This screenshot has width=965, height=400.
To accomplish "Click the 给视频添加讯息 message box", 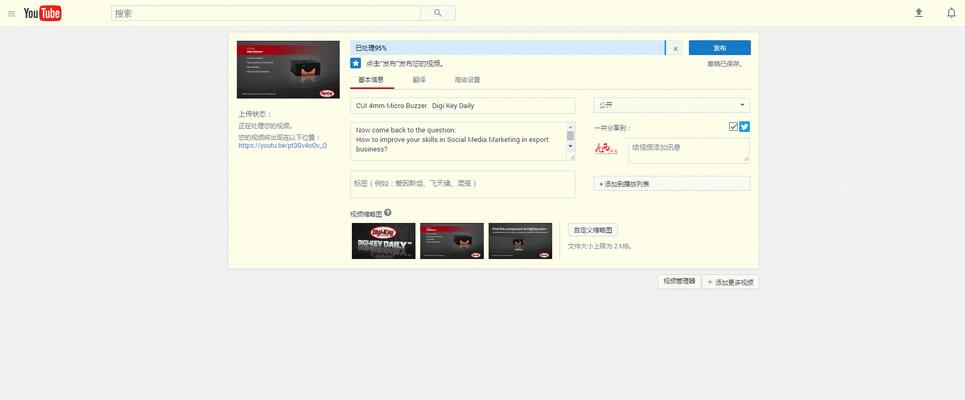I will [689, 150].
